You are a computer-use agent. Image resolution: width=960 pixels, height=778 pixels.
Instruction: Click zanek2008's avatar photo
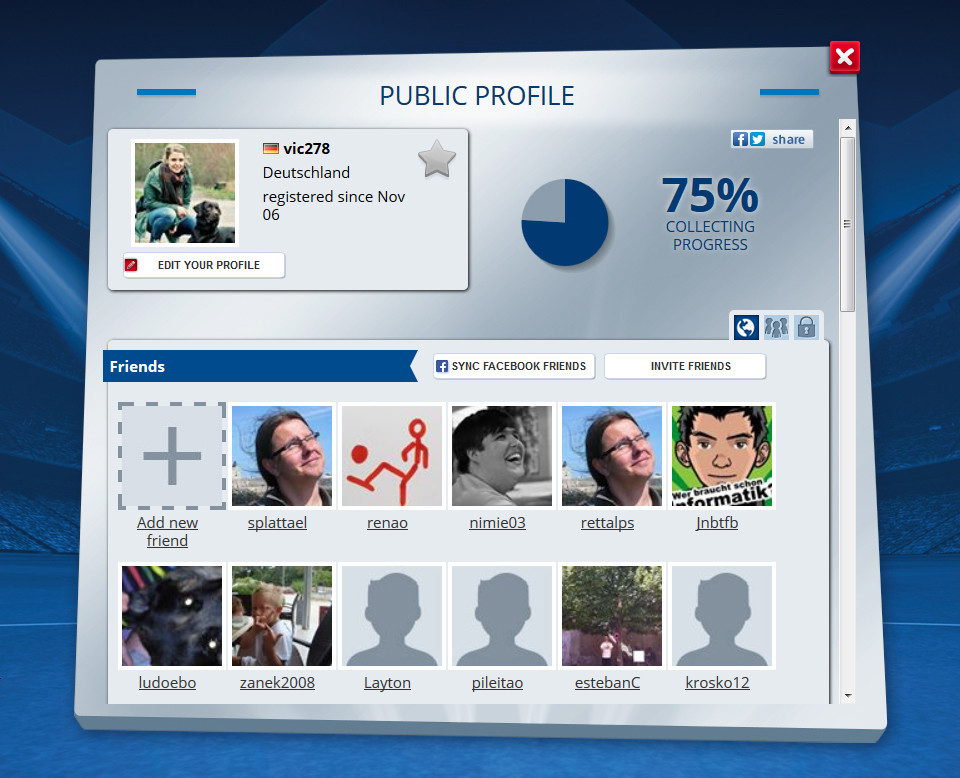282,616
